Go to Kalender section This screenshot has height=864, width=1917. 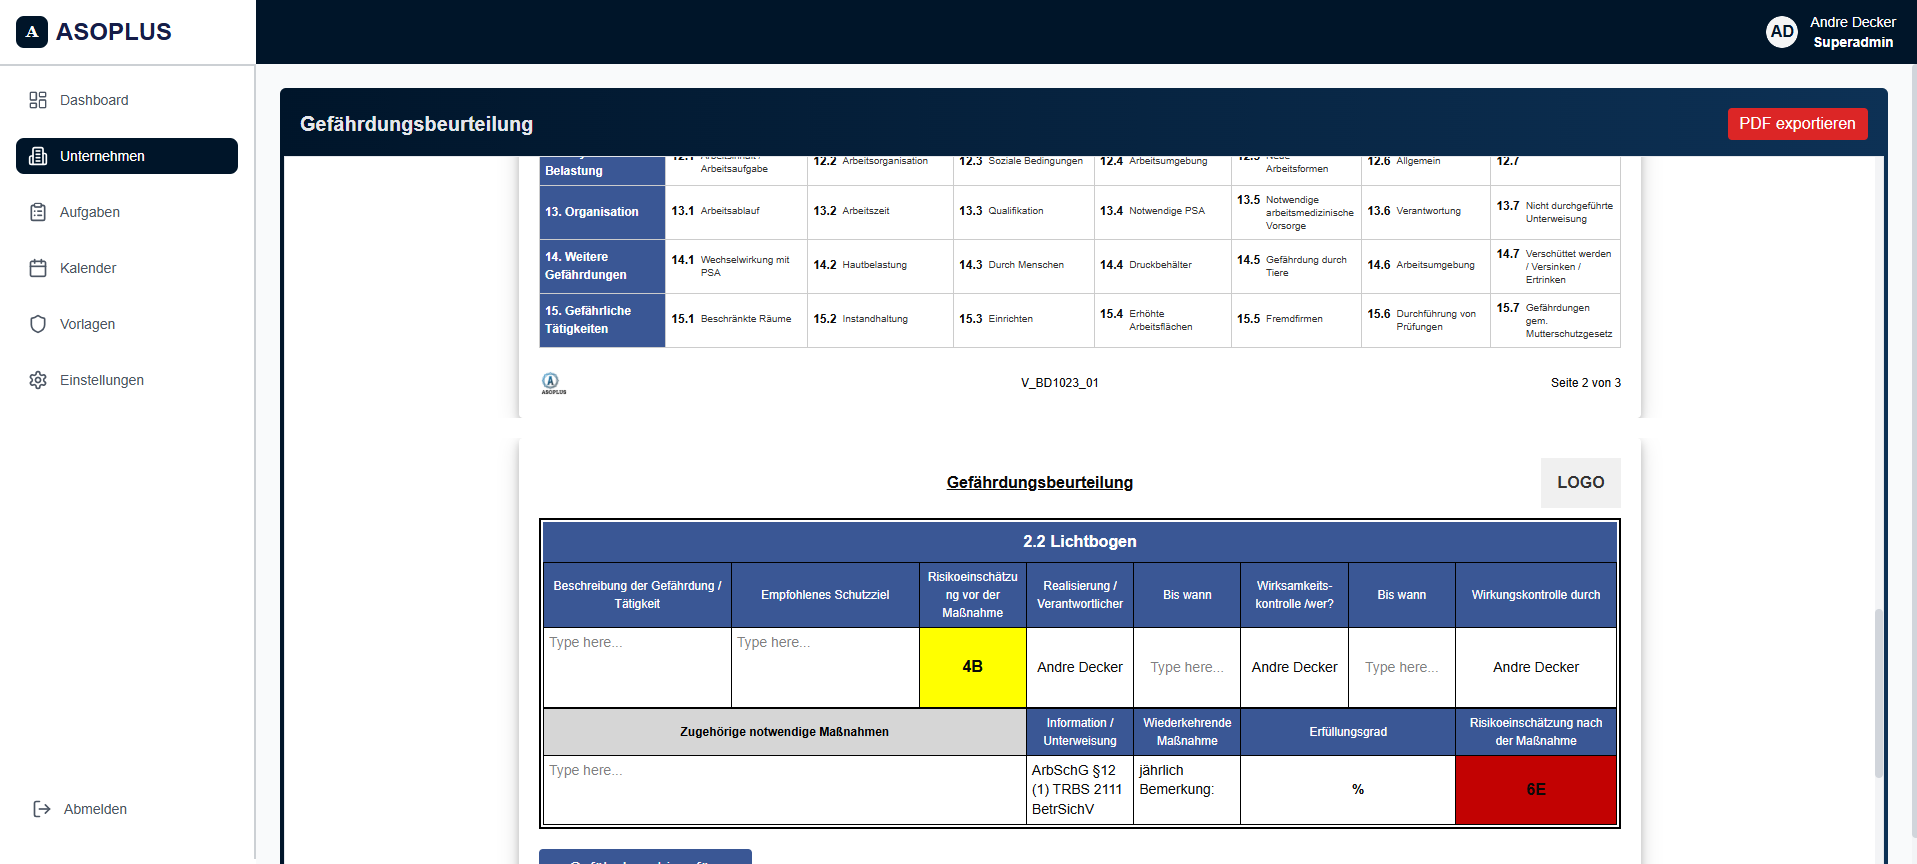tap(127, 268)
